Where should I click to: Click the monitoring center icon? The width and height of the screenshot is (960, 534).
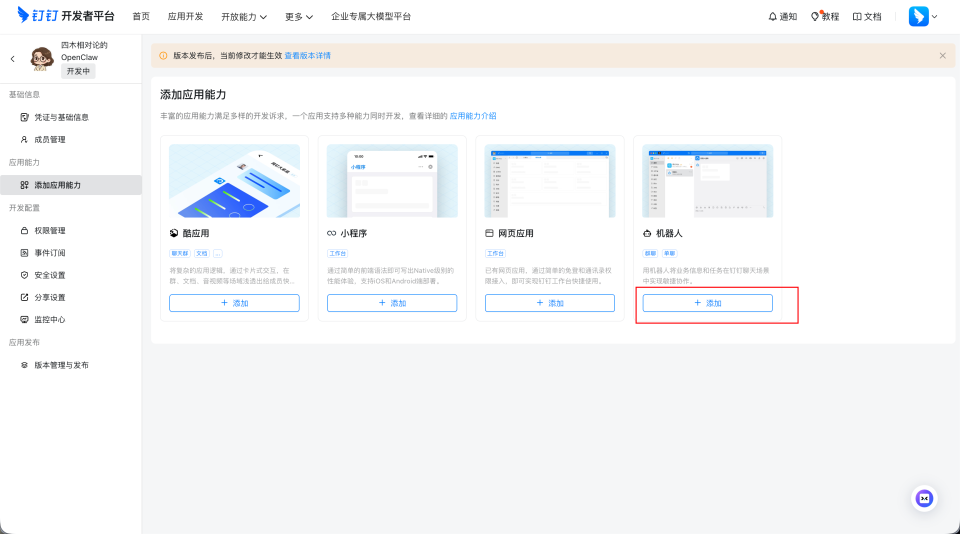click(x=24, y=320)
